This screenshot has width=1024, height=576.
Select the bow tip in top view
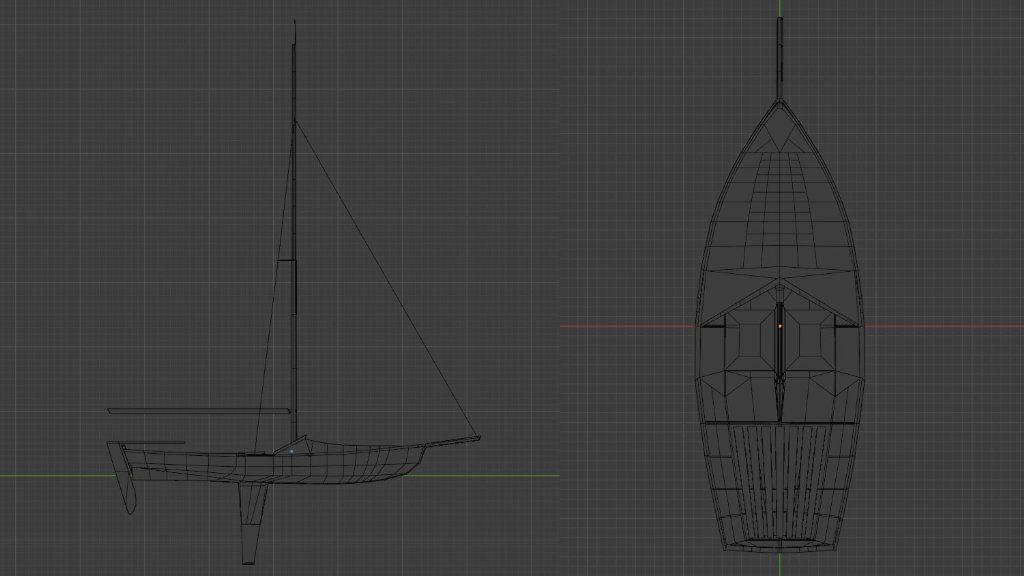[x=779, y=102]
